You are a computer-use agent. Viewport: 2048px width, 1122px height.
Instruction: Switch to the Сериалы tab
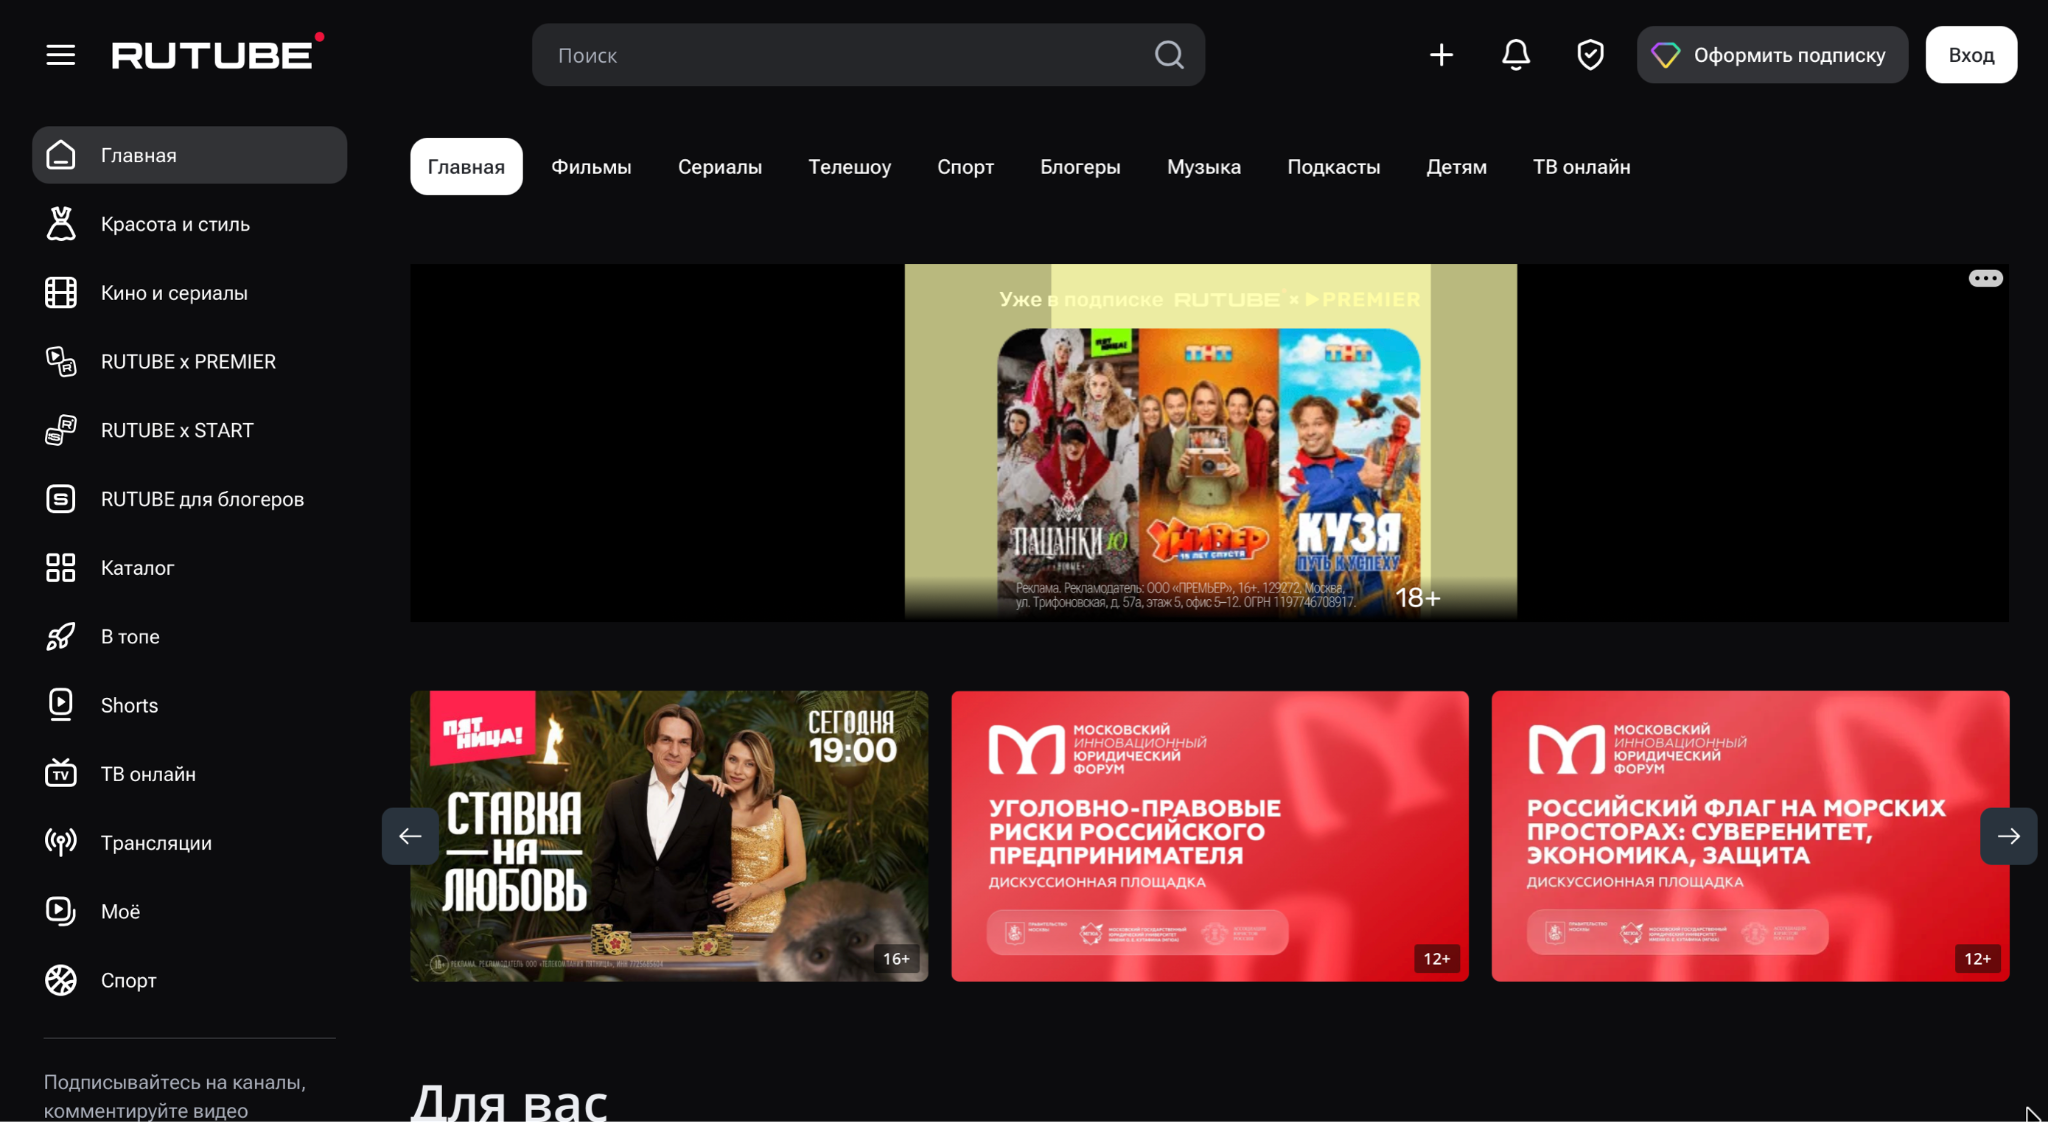(720, 167)
